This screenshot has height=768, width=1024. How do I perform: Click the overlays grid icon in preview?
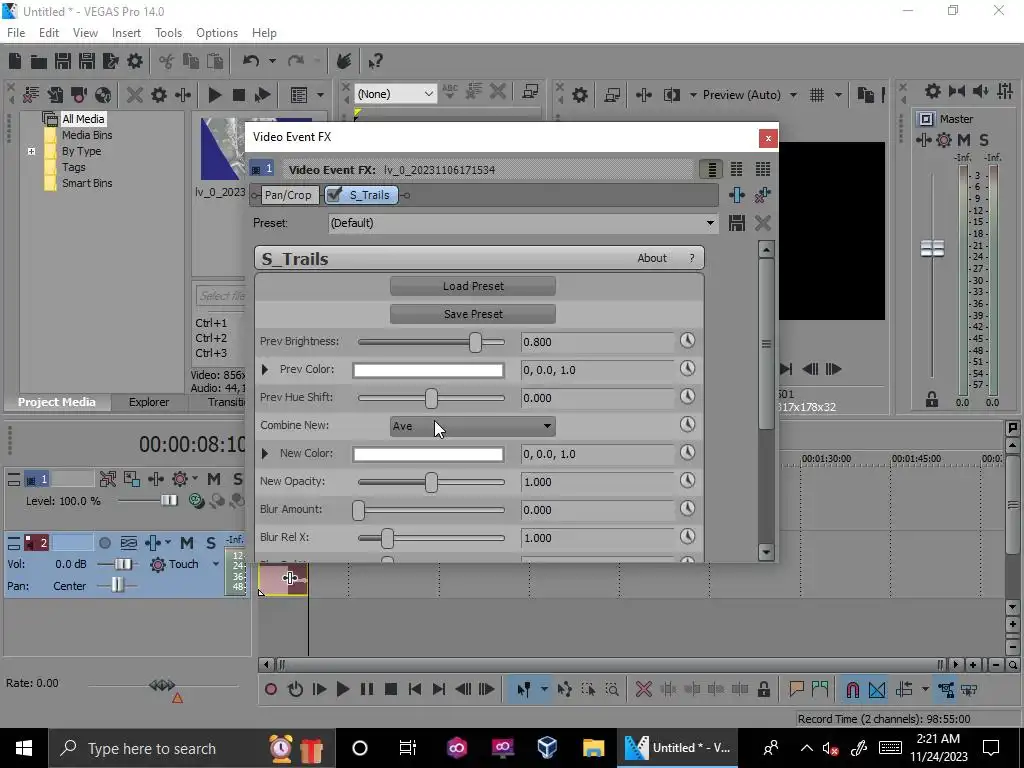[816, 95]
